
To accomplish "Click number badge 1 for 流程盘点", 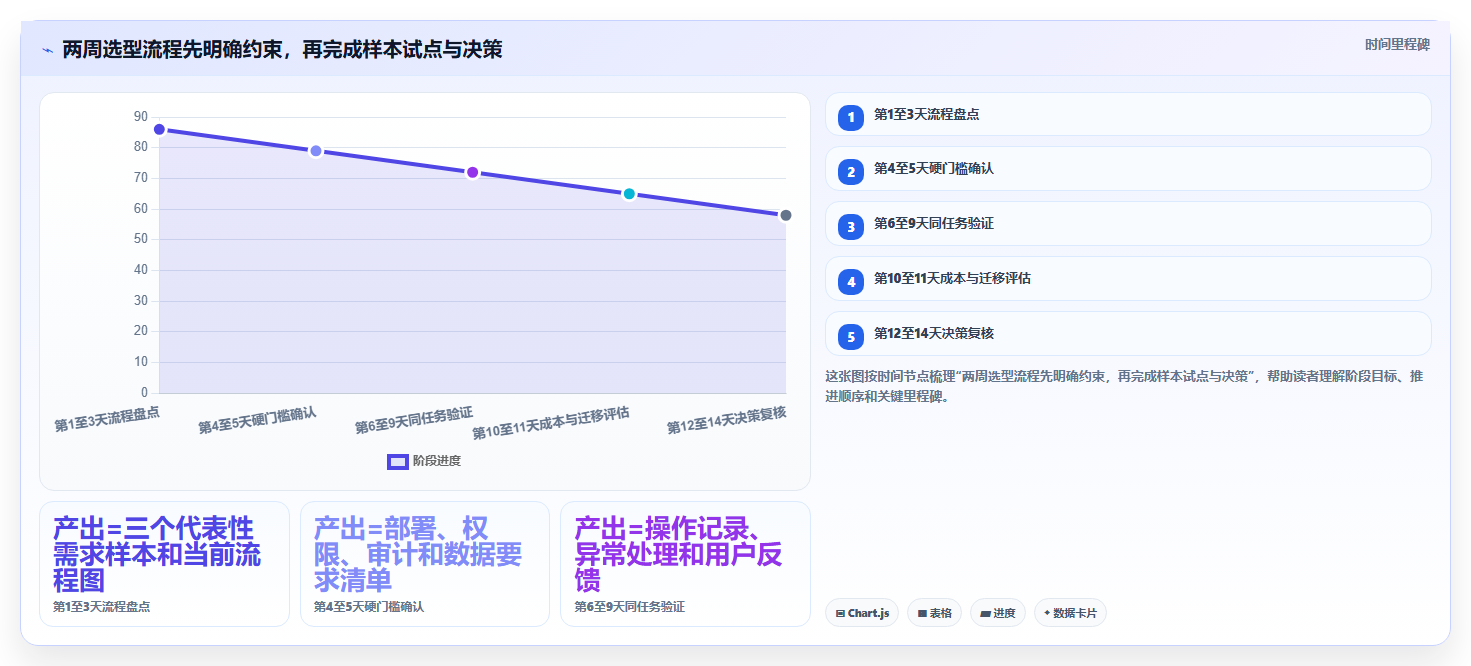I will [851, 117].
